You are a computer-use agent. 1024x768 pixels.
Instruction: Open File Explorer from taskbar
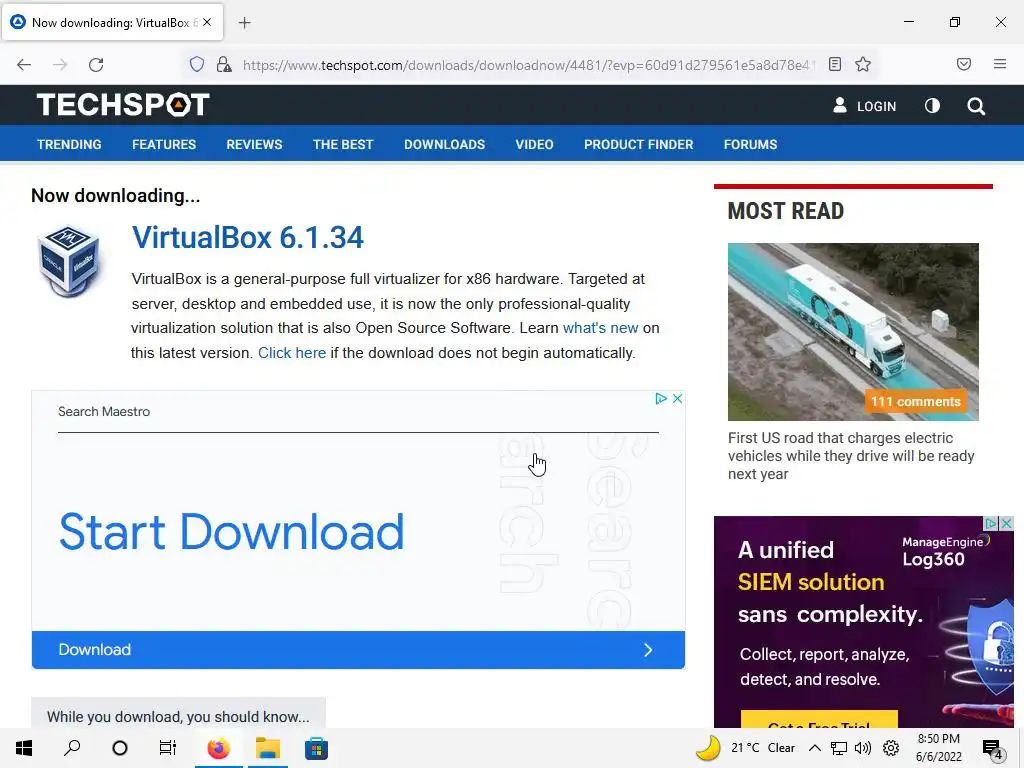coord(268,748)
